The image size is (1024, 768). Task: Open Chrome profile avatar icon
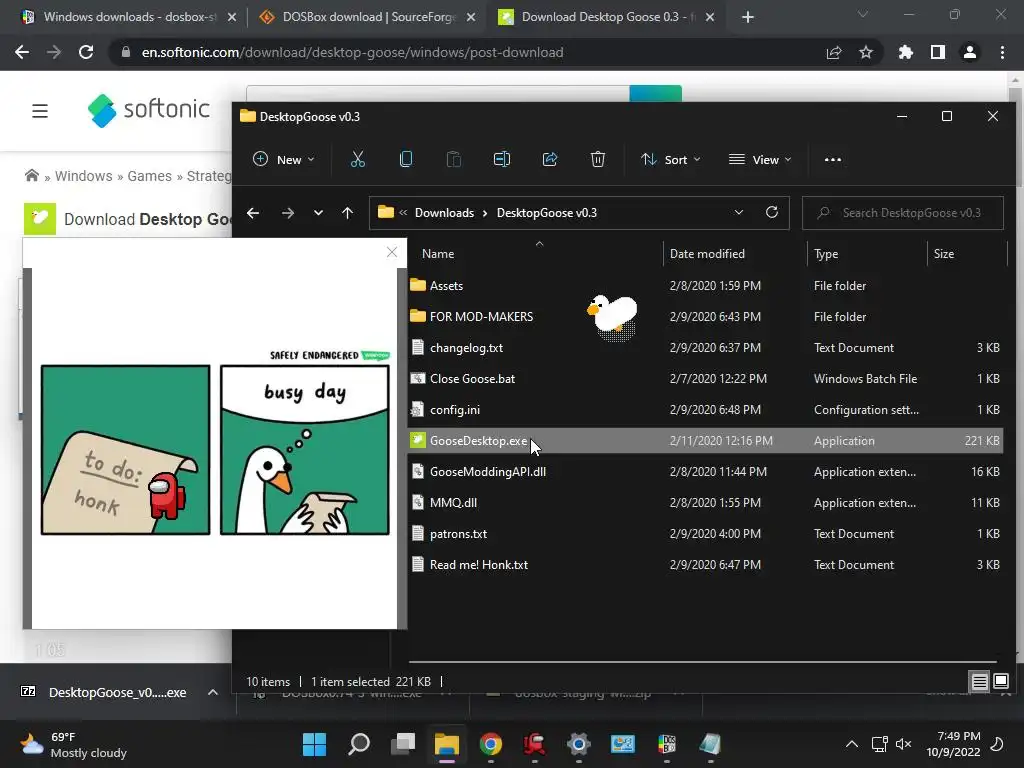pyautogui.click(x=970, y=52)
